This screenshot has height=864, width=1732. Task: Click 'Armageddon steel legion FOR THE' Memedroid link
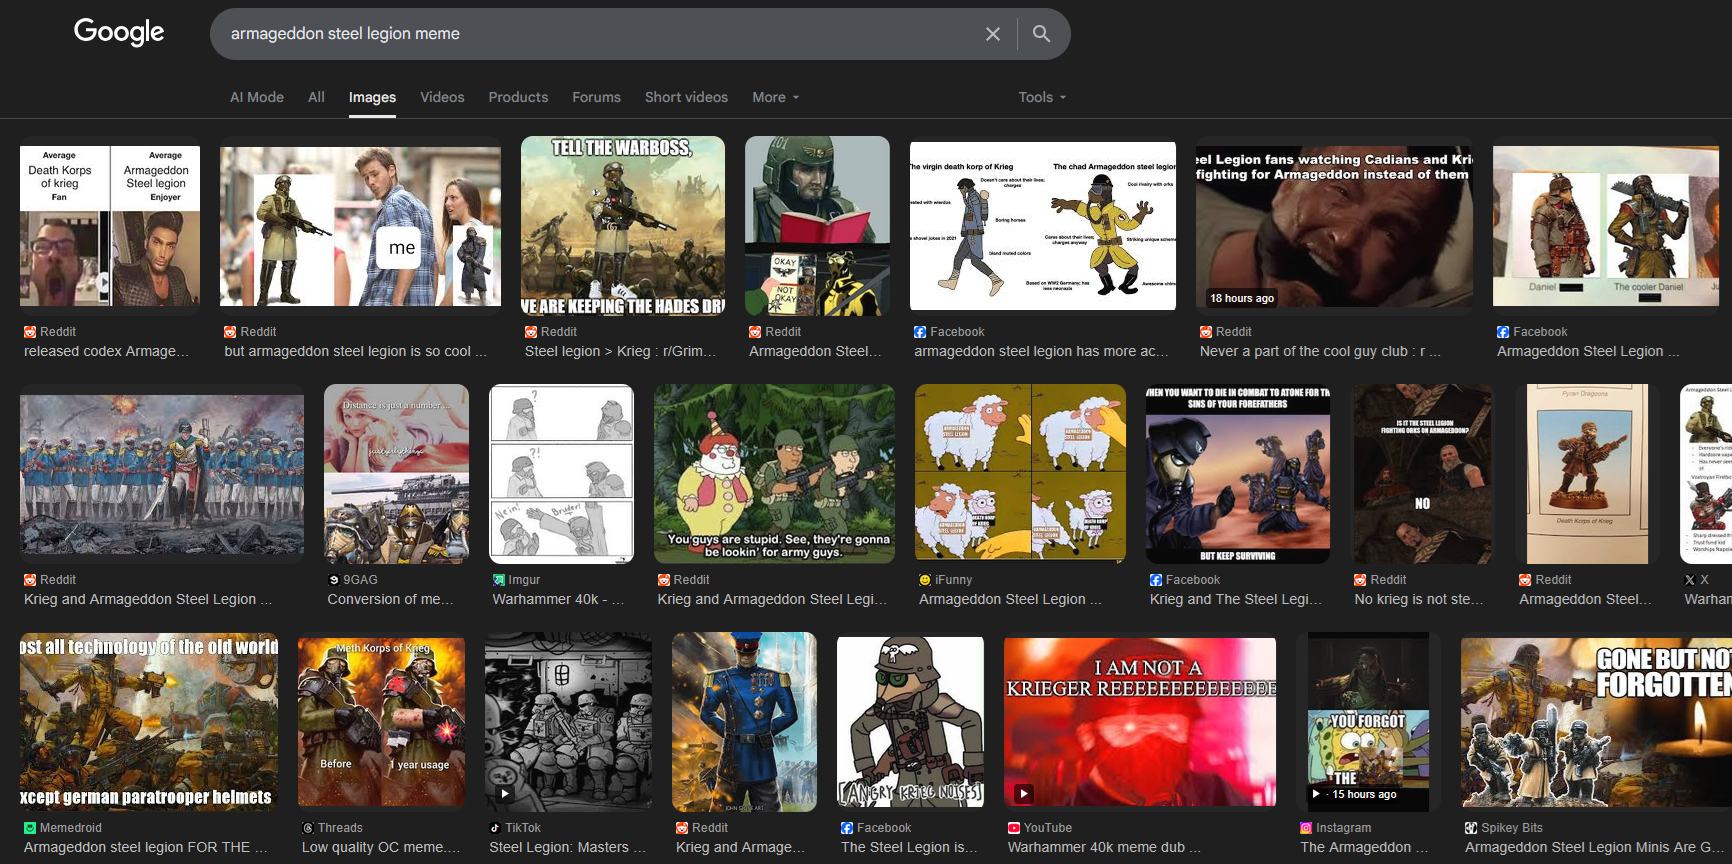[146, 847]
